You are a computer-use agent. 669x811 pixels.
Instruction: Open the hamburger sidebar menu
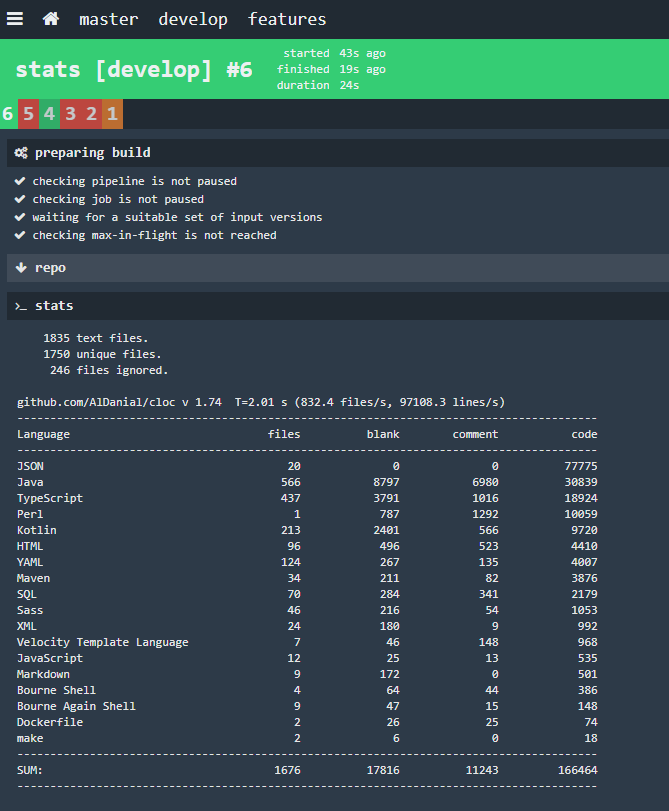[14, 19]
